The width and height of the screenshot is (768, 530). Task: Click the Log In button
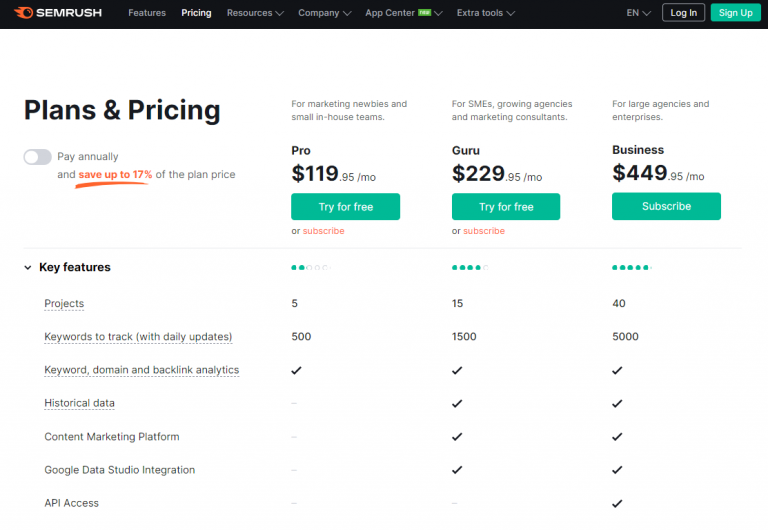click(x=683, y=13)
